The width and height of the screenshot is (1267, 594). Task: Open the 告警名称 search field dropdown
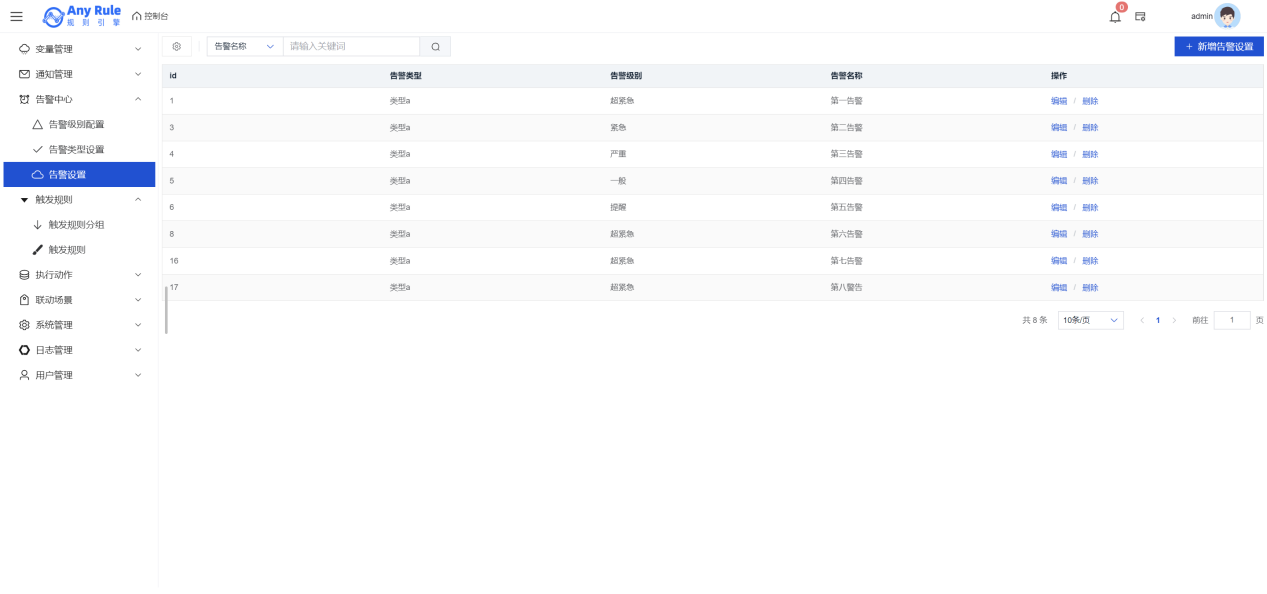[x=244, y=46]
